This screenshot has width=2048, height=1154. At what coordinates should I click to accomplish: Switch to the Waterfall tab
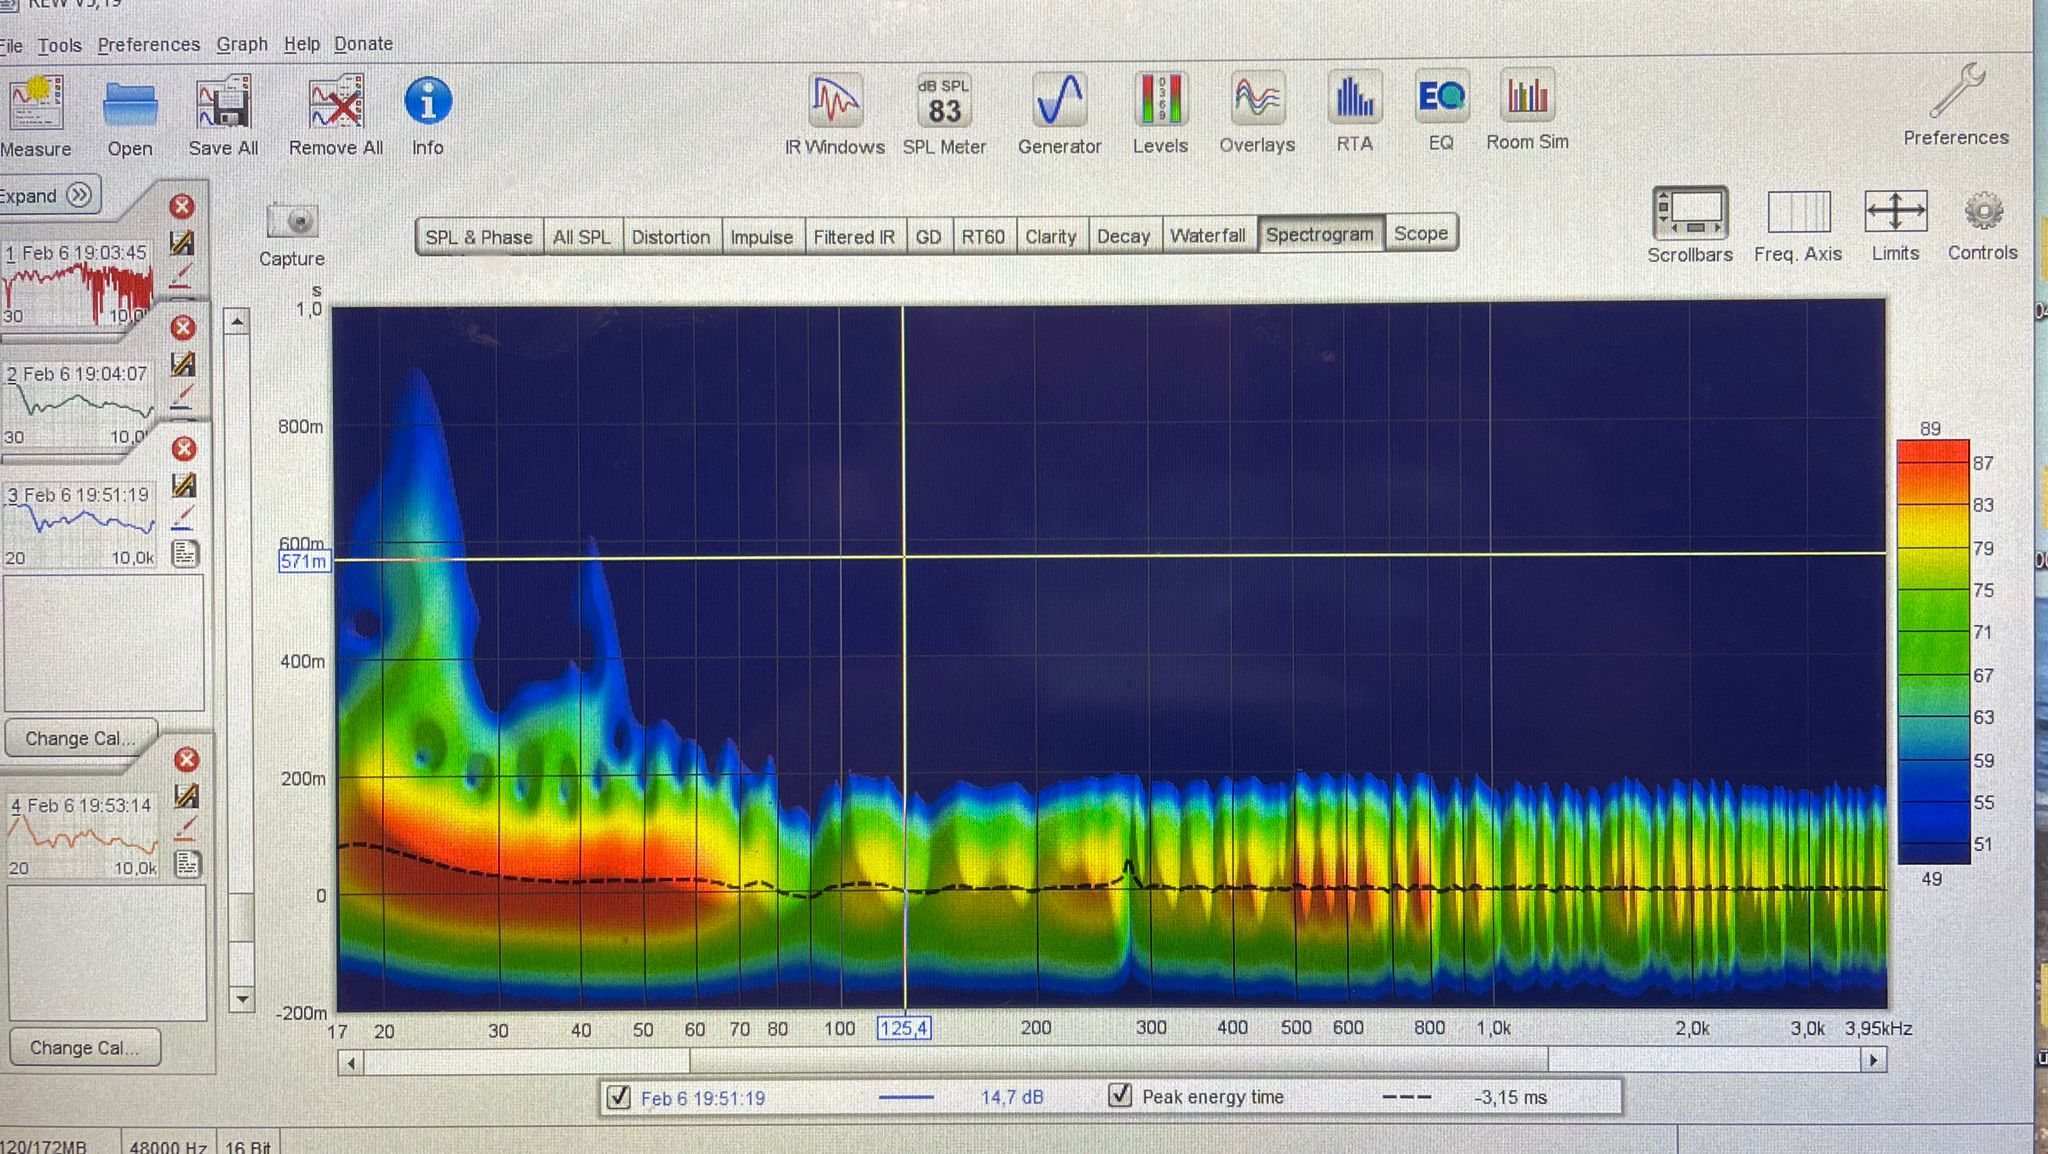(x=1207, y=236)
